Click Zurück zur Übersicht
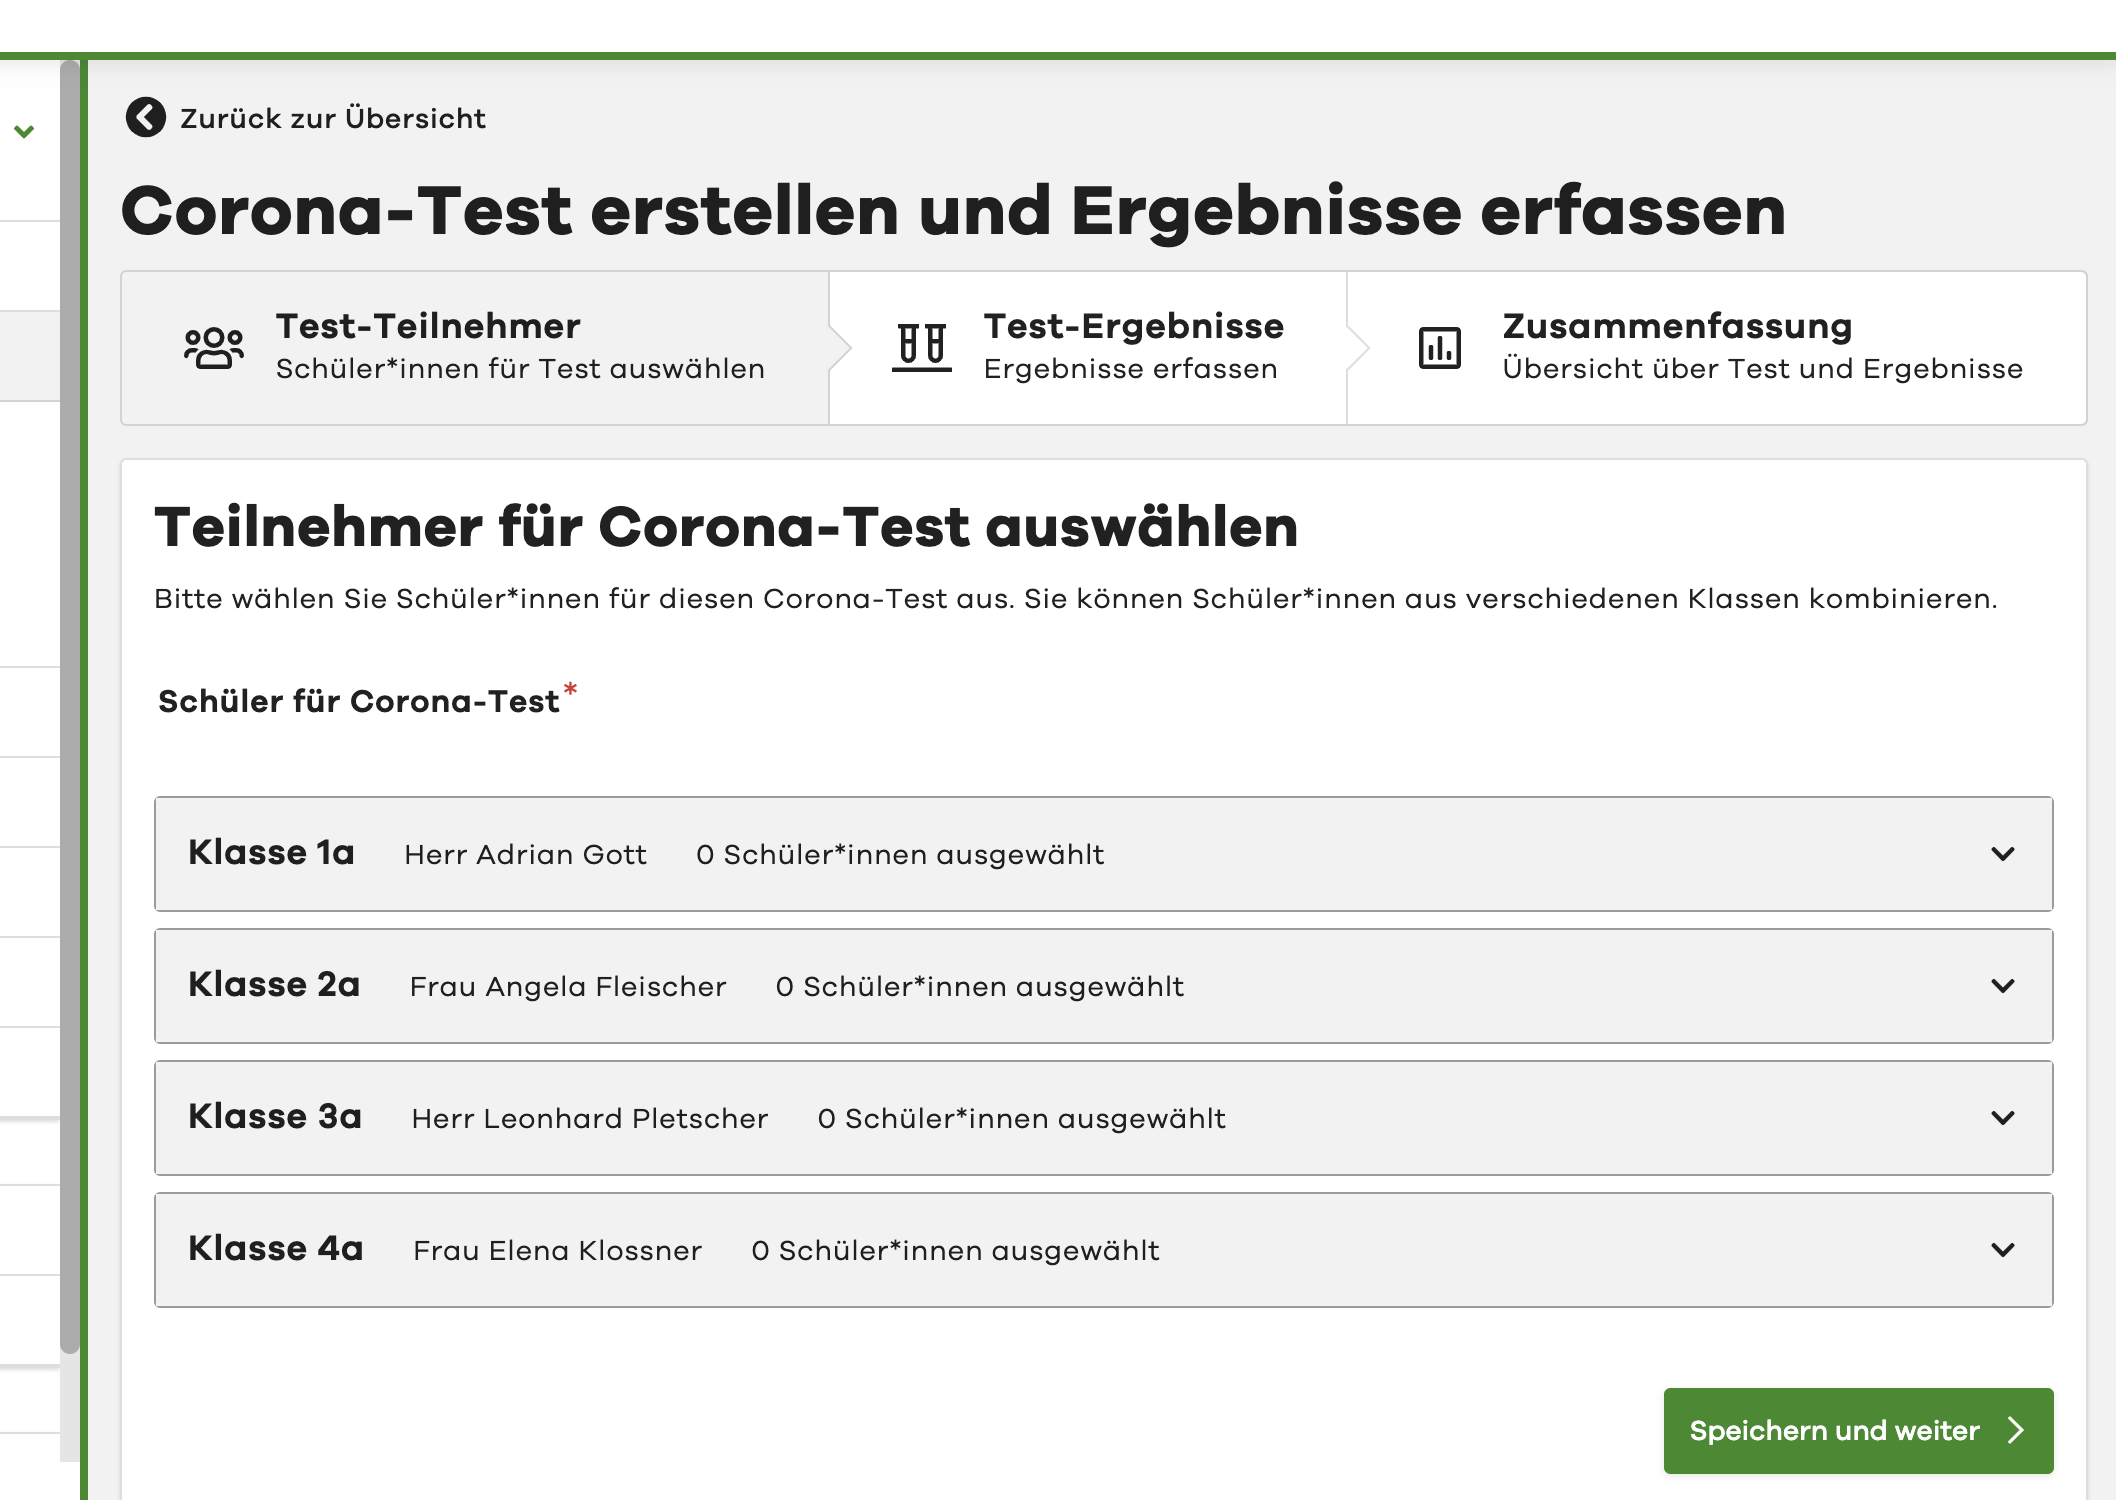Screen dimensions: 2116x1500 click(330, 117)
